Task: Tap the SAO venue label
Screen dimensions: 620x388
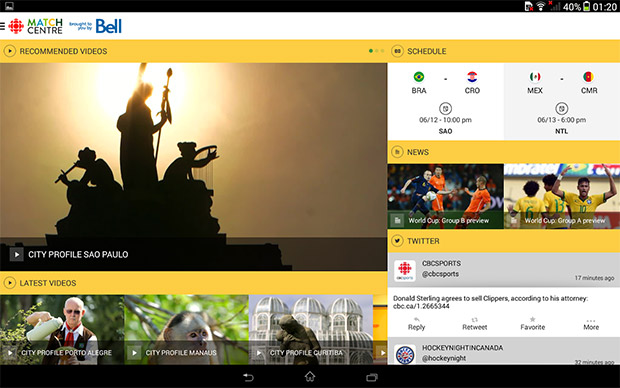Action: coord(445,131)
